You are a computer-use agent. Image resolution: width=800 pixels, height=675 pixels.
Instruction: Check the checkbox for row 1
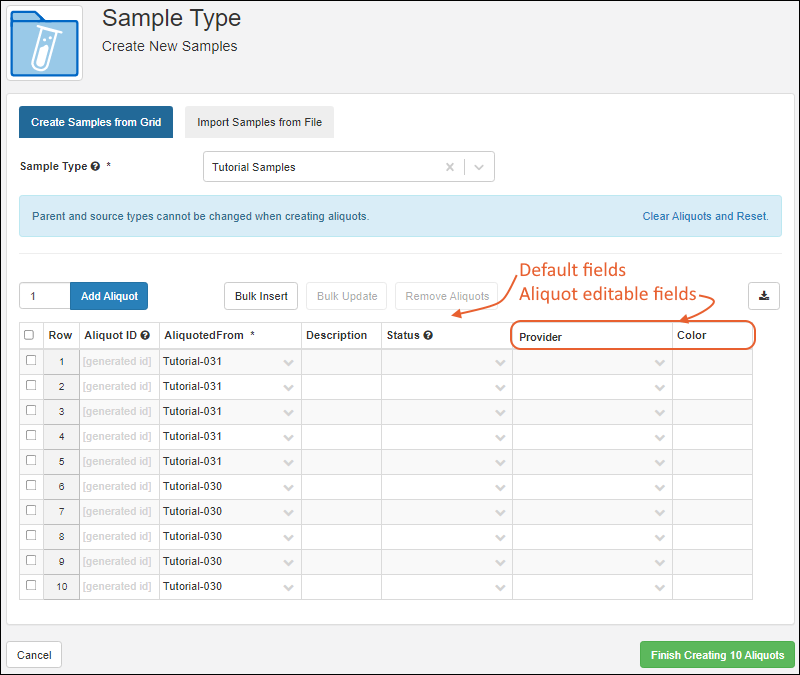point(31,361)
